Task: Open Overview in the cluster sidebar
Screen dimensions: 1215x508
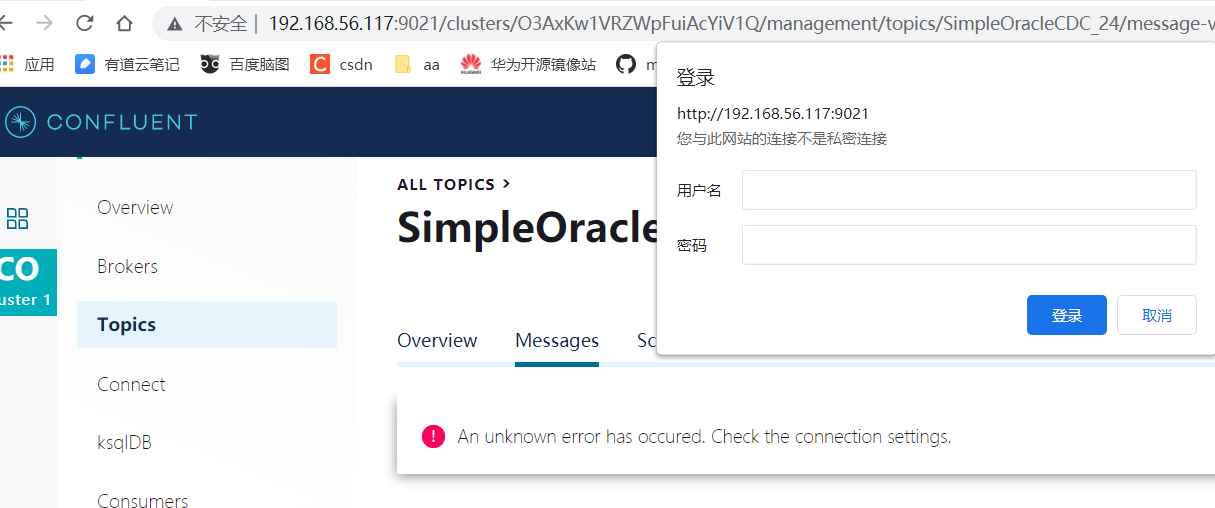Action: [135, 207]
